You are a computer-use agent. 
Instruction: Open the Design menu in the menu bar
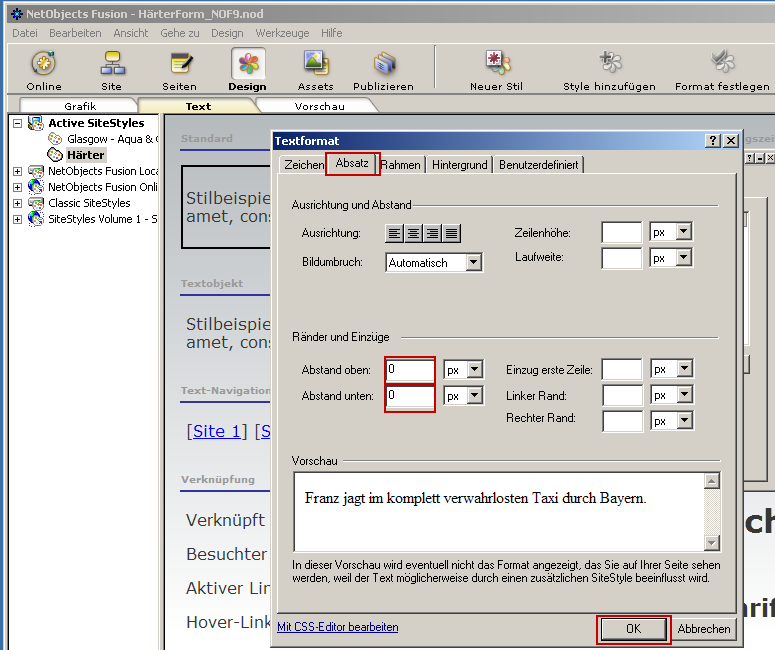(x=227, y=33)
